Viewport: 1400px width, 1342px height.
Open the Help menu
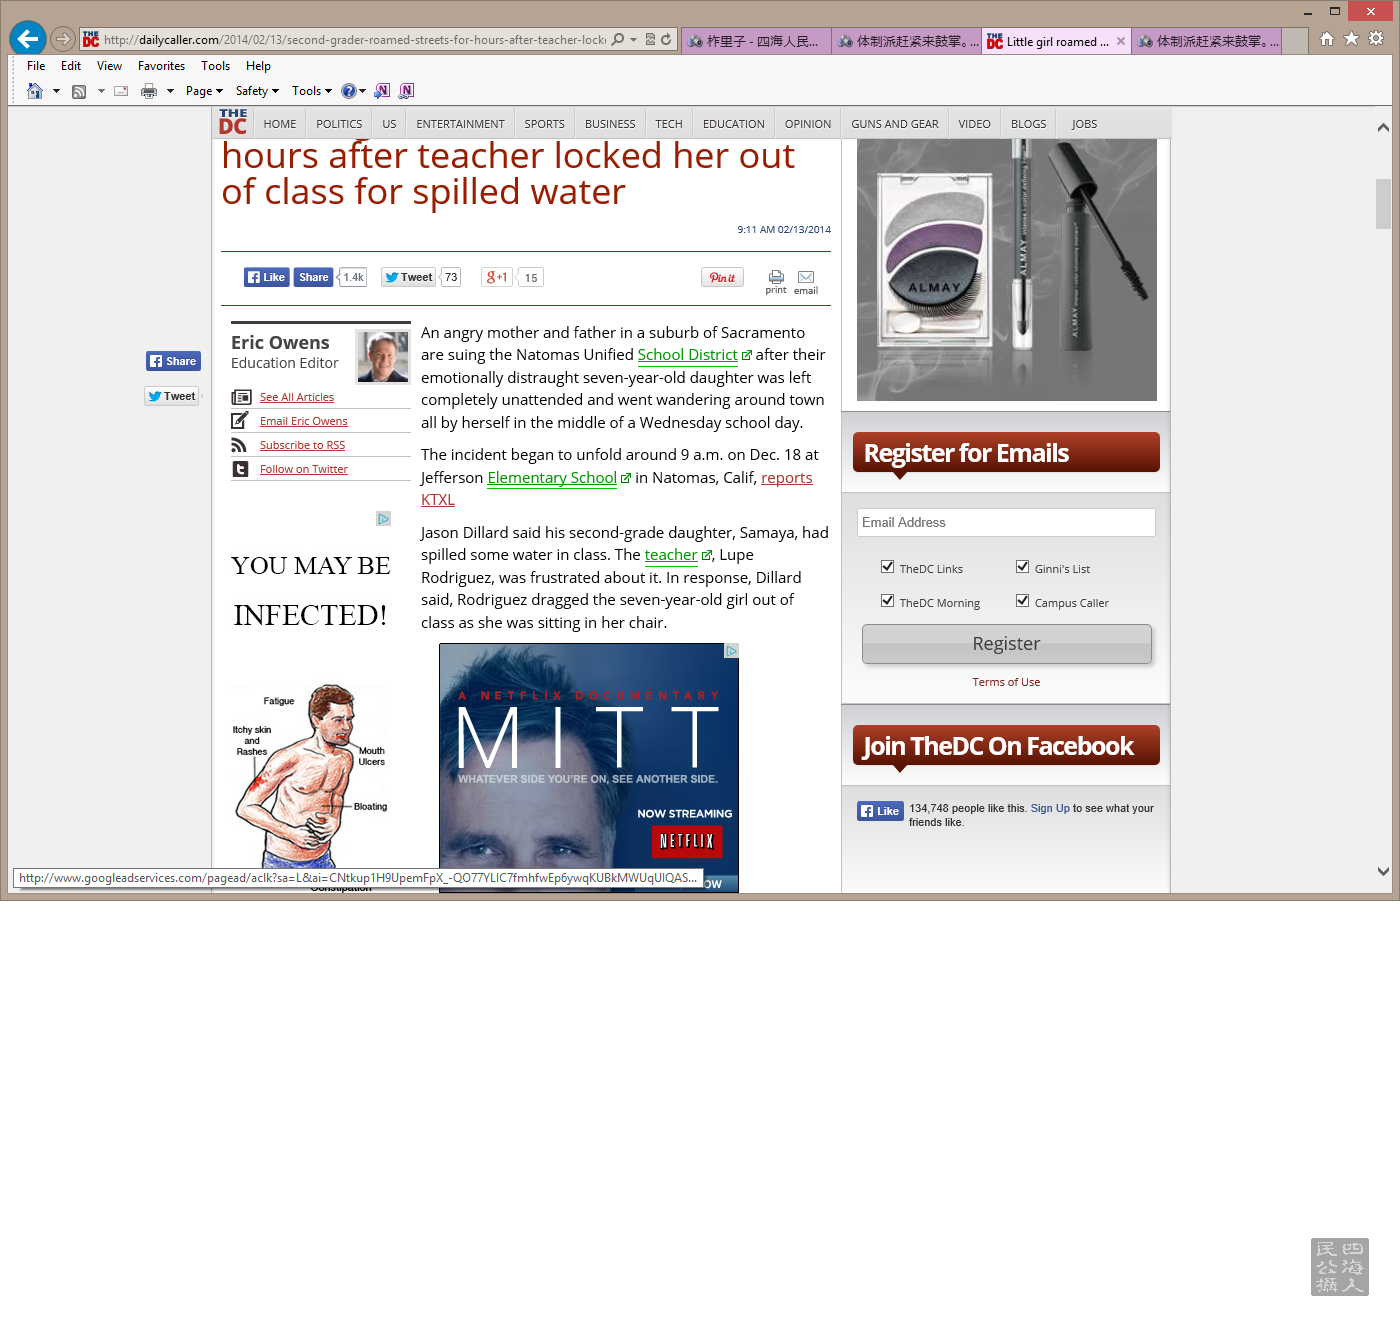pos(258,66)
